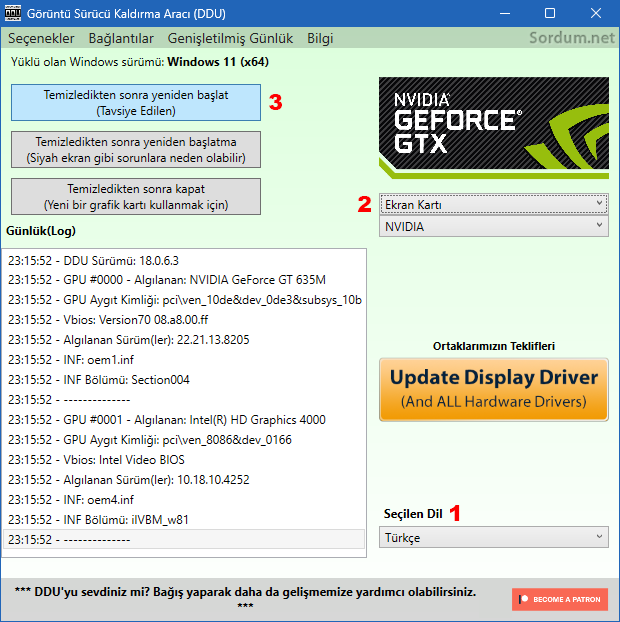Open the Genişletilmiş Günlük menu
The height and width of the screenshot is (622, 620).
(x=230, y=38)
